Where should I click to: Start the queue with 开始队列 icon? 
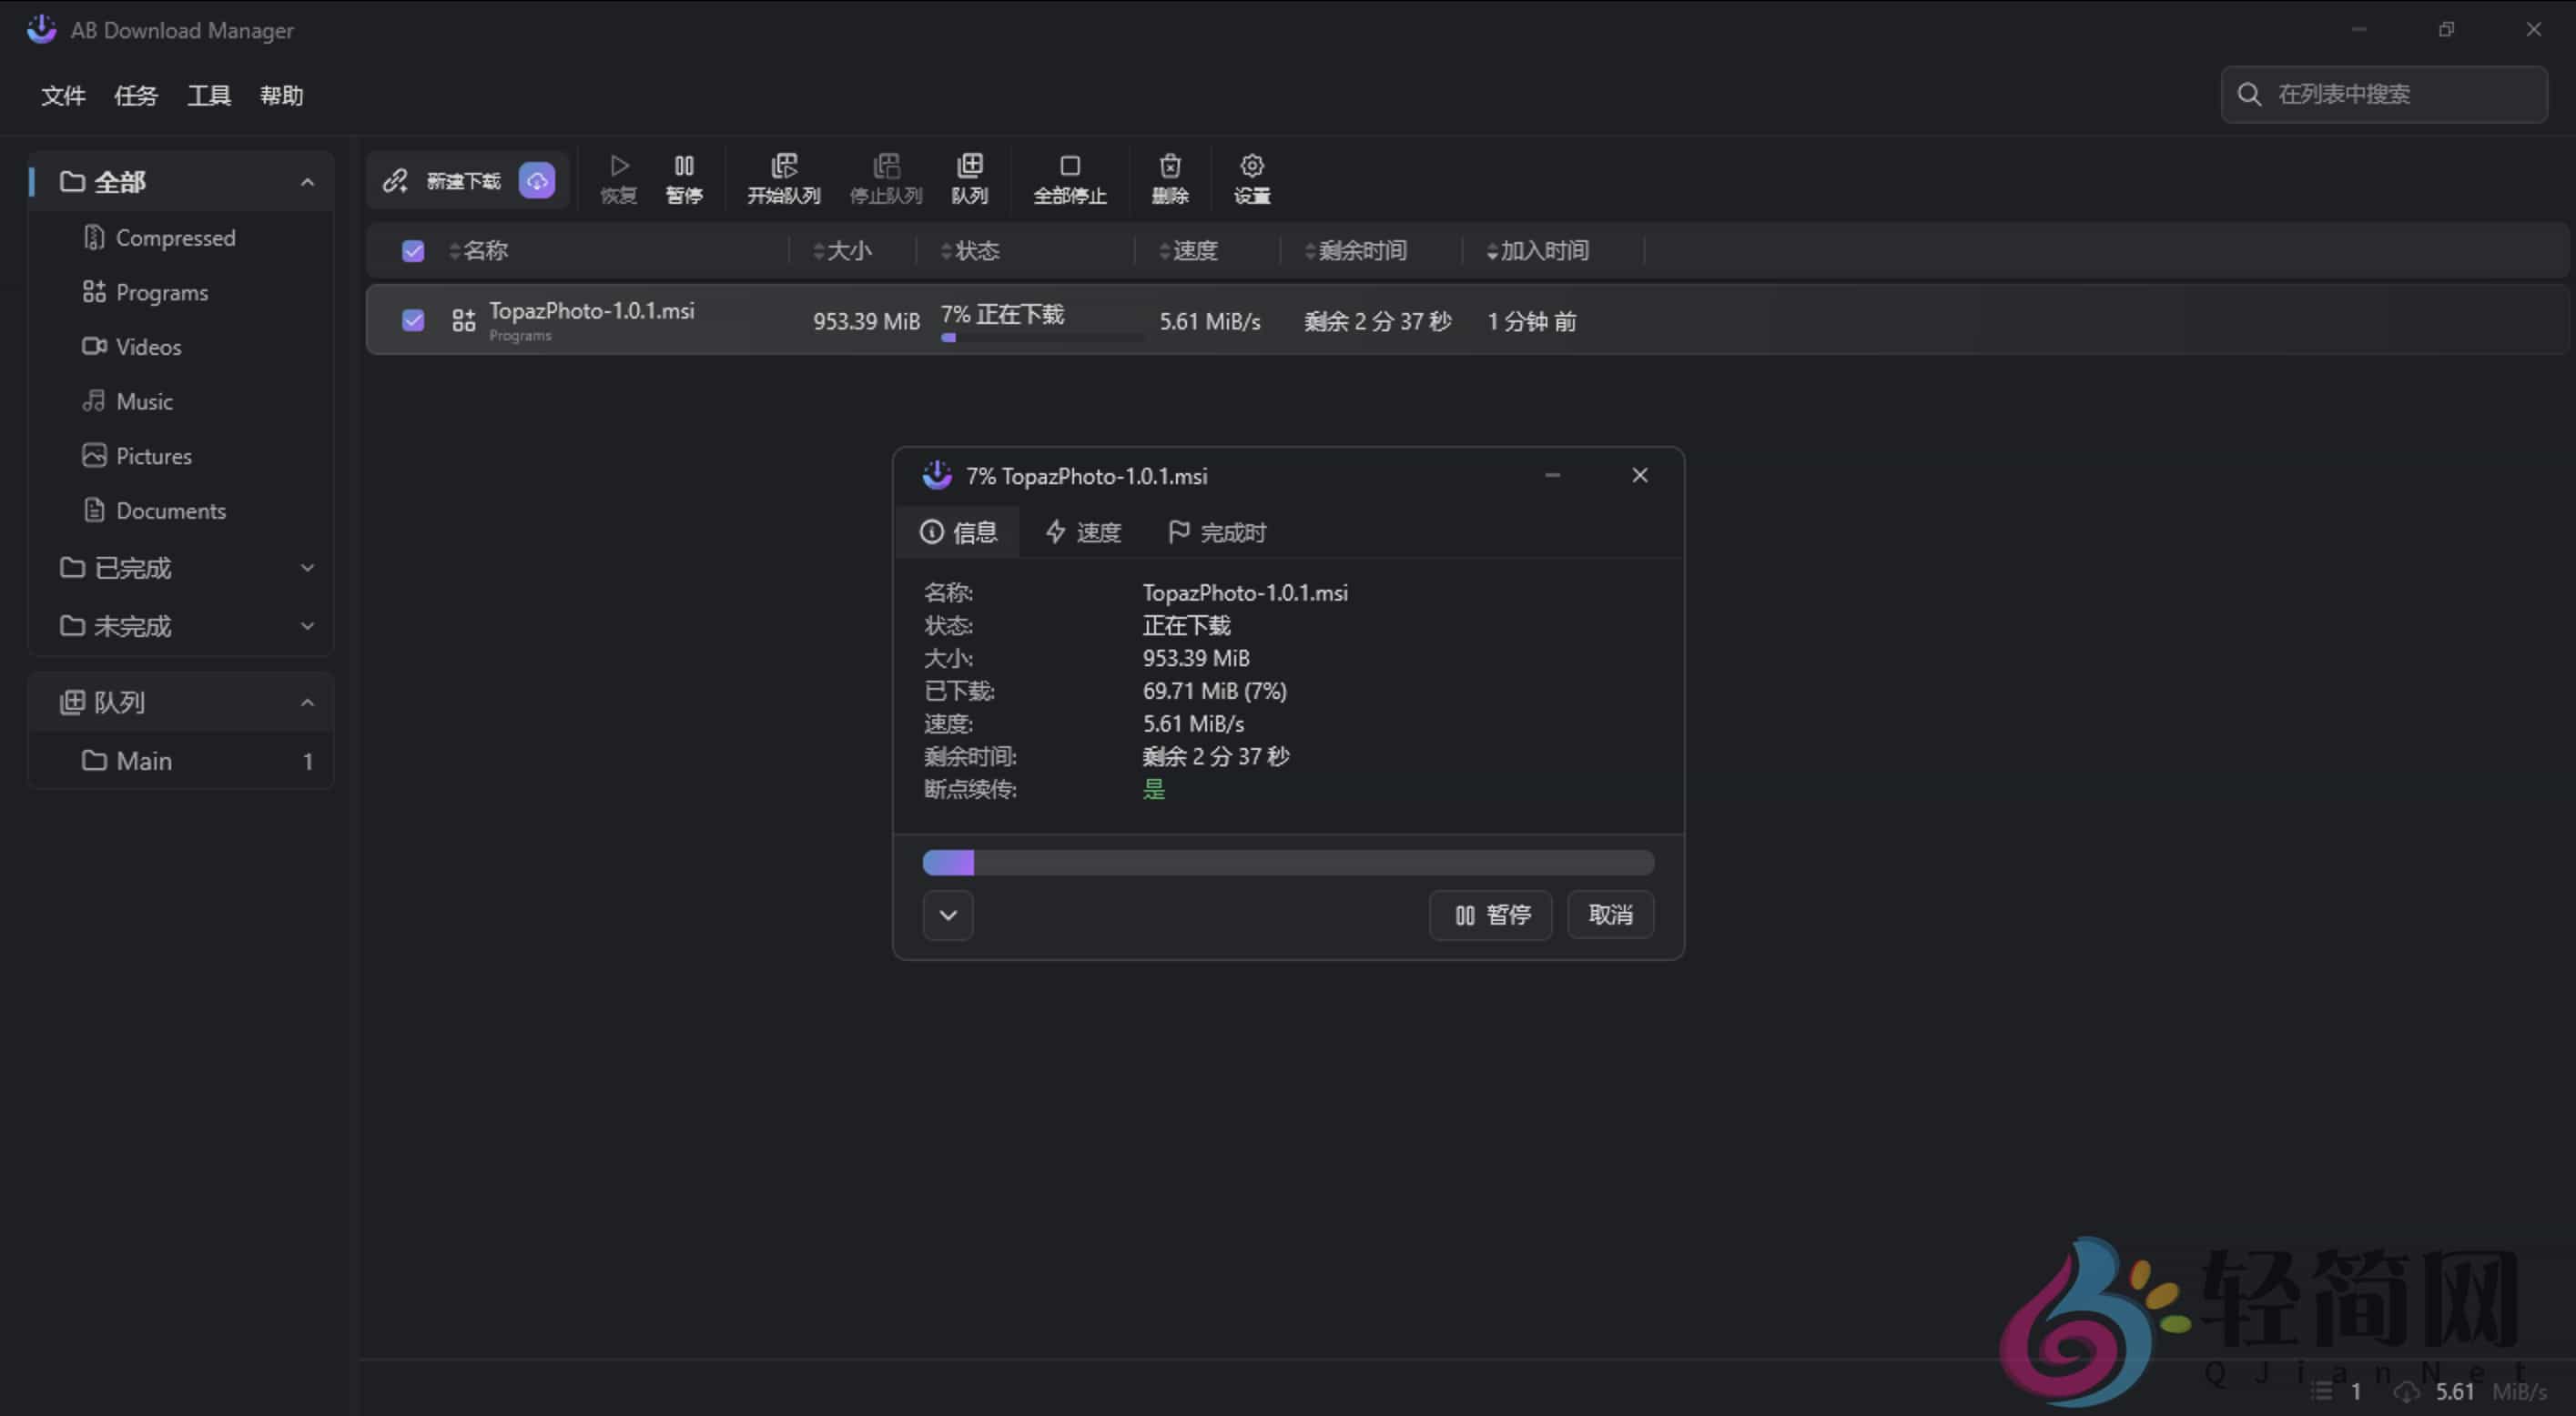pyautogui.click(x=783, y=178)
